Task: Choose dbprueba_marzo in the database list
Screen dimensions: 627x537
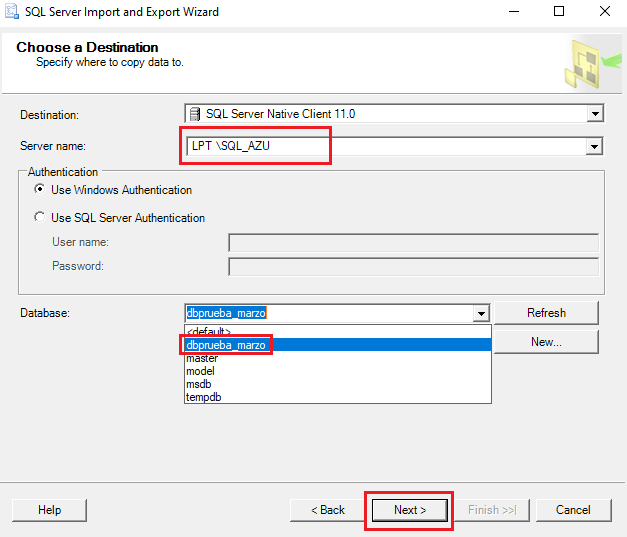Action: [x=337, y=345]
